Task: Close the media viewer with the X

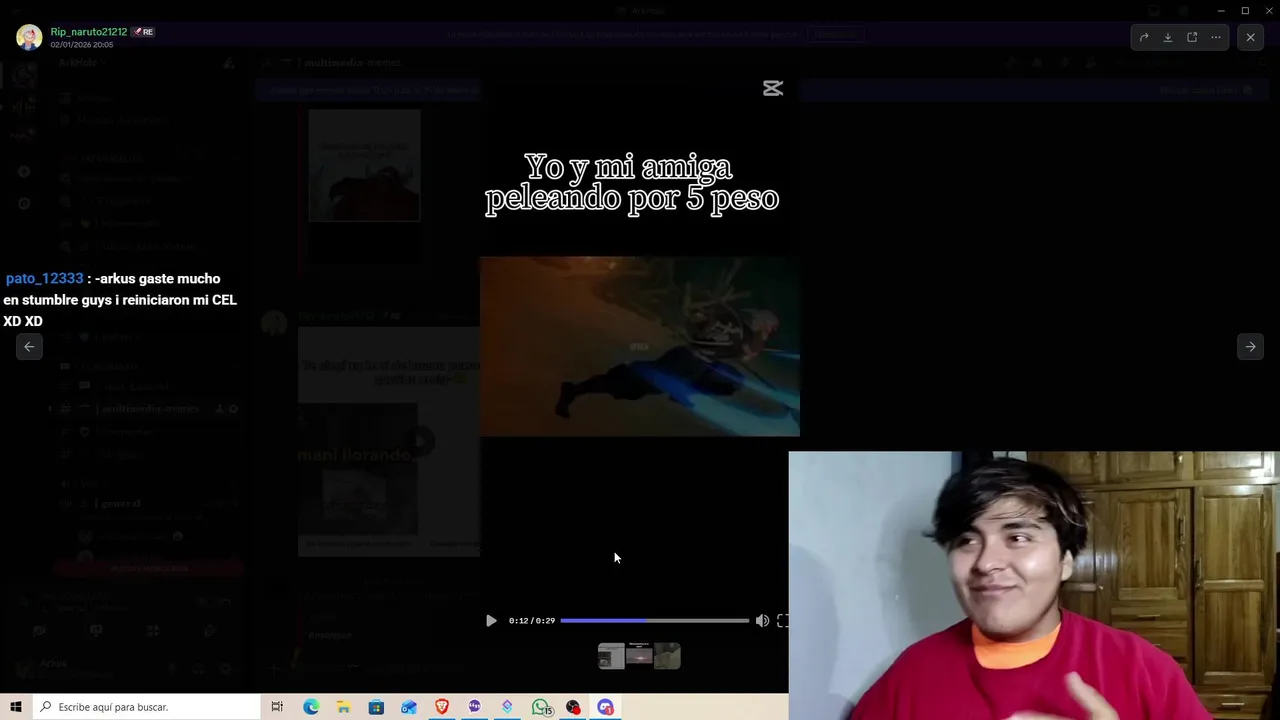Action: click(1250, 37)
